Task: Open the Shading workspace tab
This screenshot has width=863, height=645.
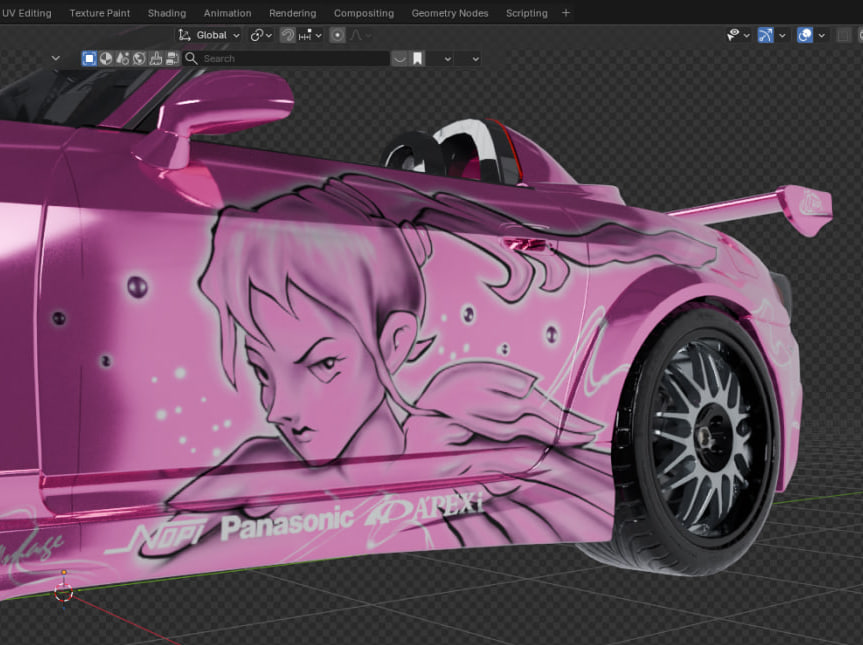Action: click(167, 13)
